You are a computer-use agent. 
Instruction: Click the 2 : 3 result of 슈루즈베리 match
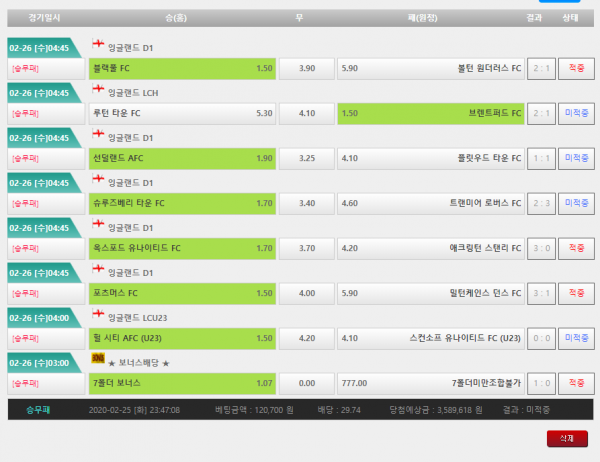(540, 203)
